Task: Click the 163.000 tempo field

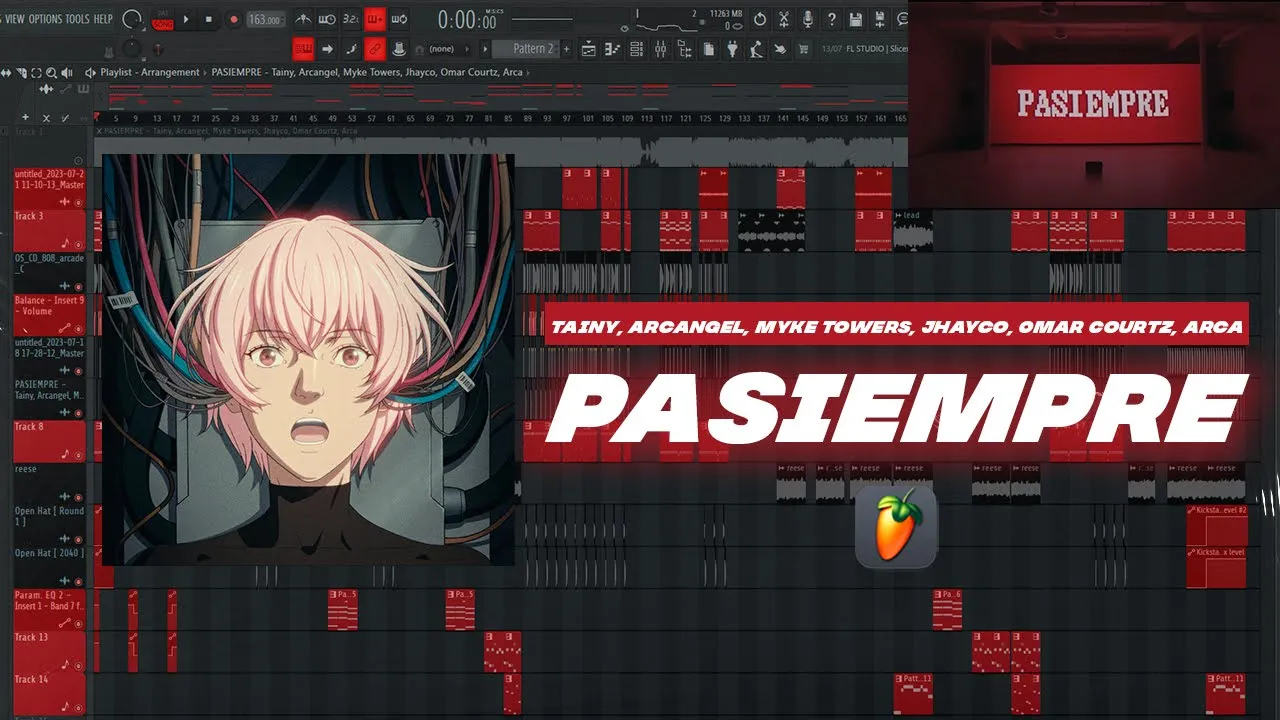Action: pos(265,19)
